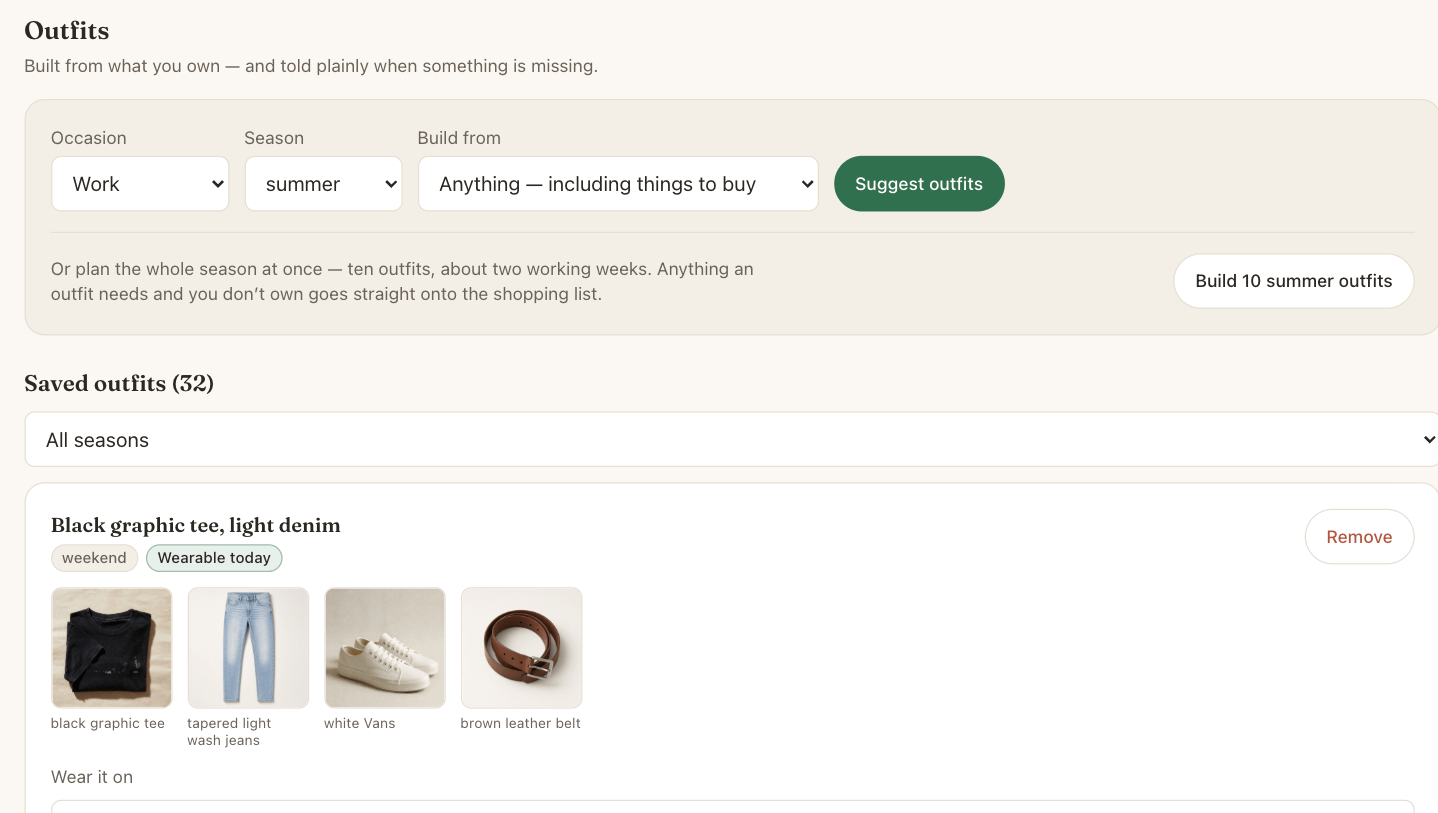Open the black graphic tee thumbnail
The height and width of the screenshot is (813, 1438).
click(111, 648)
